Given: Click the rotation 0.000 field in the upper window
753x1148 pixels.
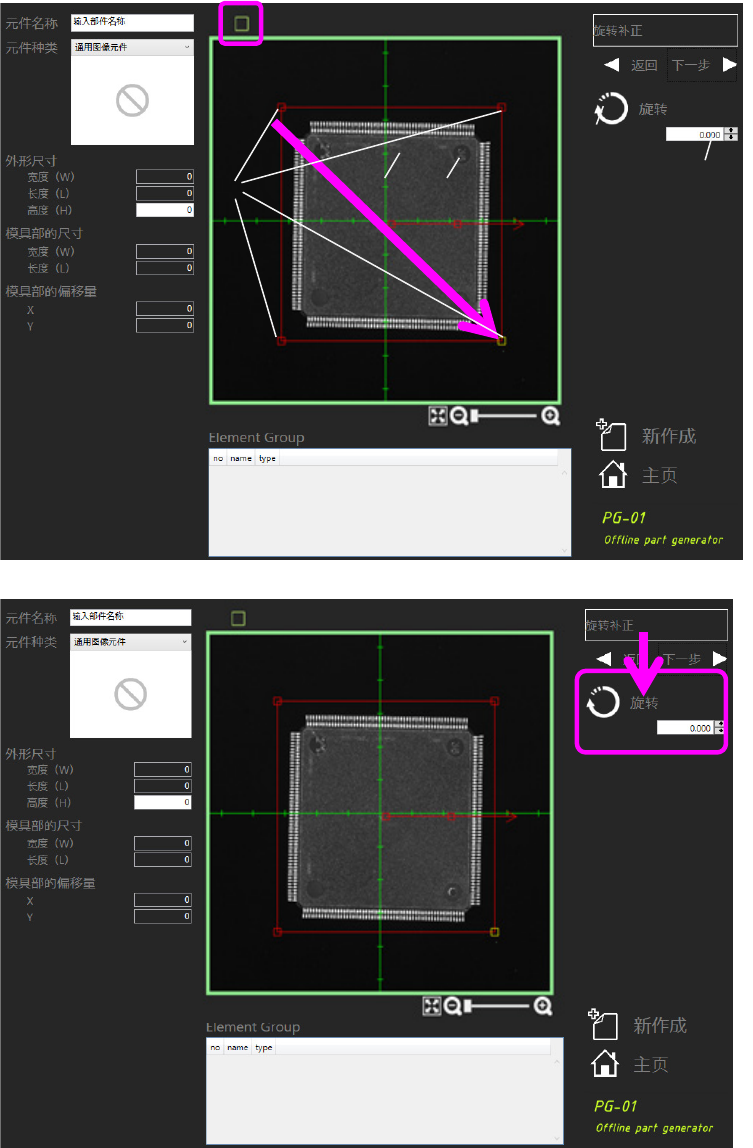Looking at the screenshot, I should coord(695,134).
